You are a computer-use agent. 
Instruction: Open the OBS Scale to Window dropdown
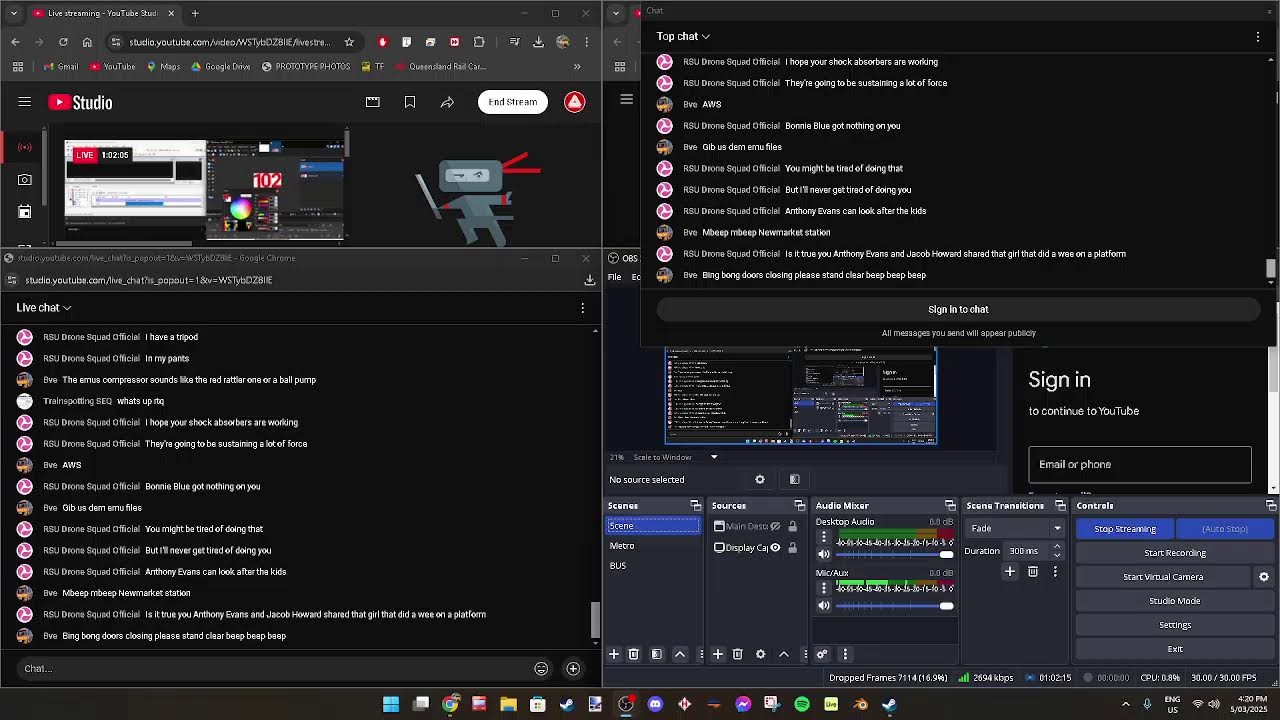coord(675,457)
